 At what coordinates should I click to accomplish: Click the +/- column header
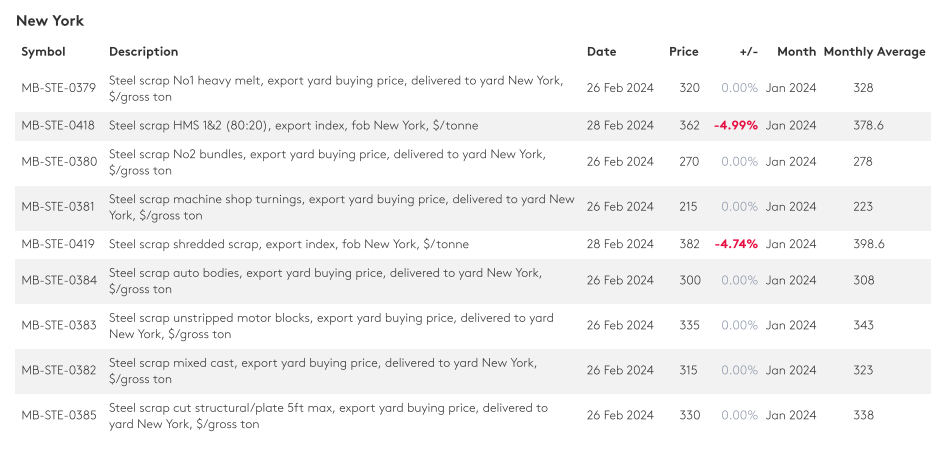[748, 52]
